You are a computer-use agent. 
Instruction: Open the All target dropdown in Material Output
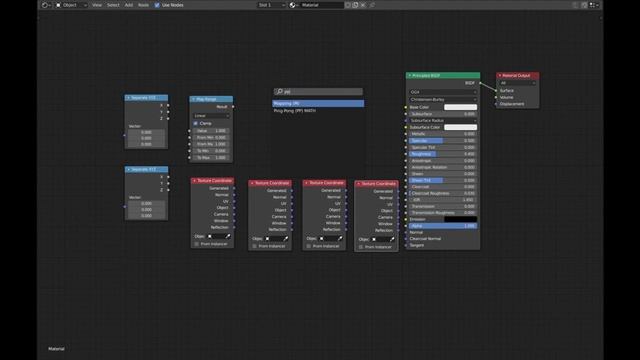point(517,83)
